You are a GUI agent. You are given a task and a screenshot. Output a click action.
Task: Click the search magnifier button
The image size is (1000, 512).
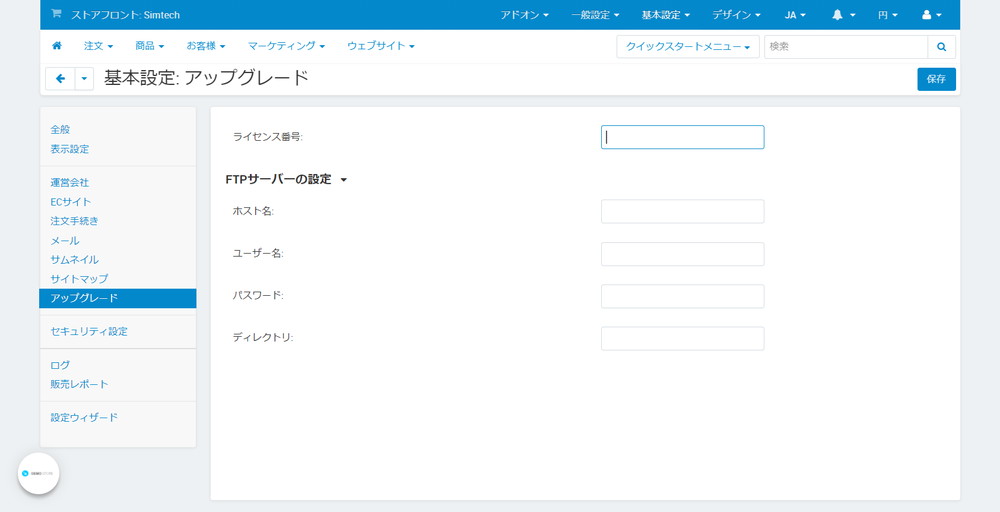click(941, 47)
